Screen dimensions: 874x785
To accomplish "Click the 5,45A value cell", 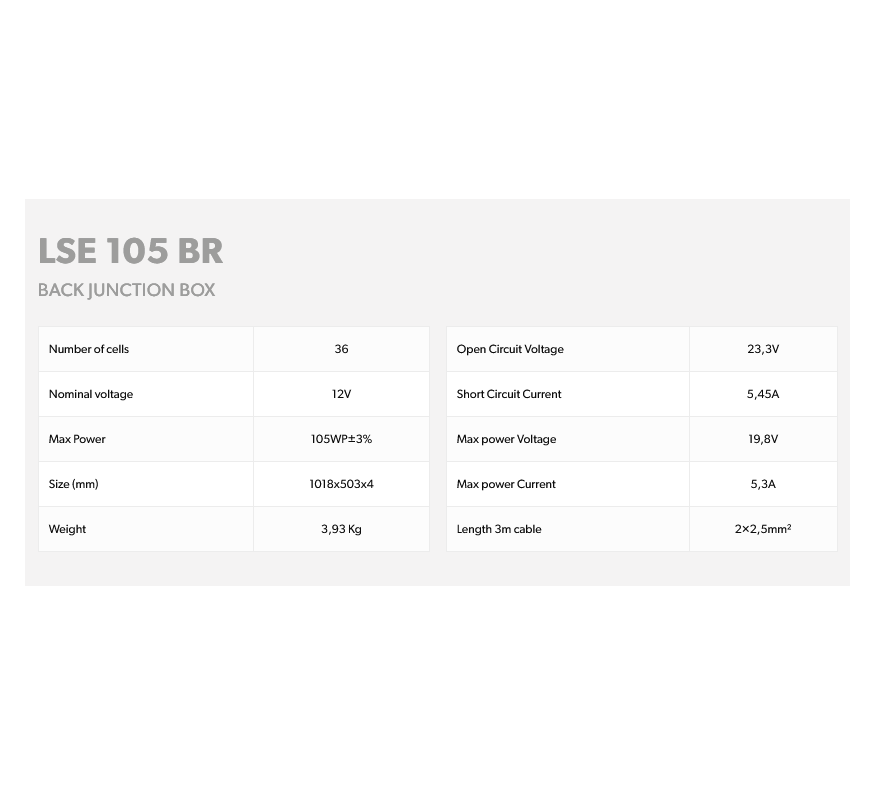I will tap(763, 394).
